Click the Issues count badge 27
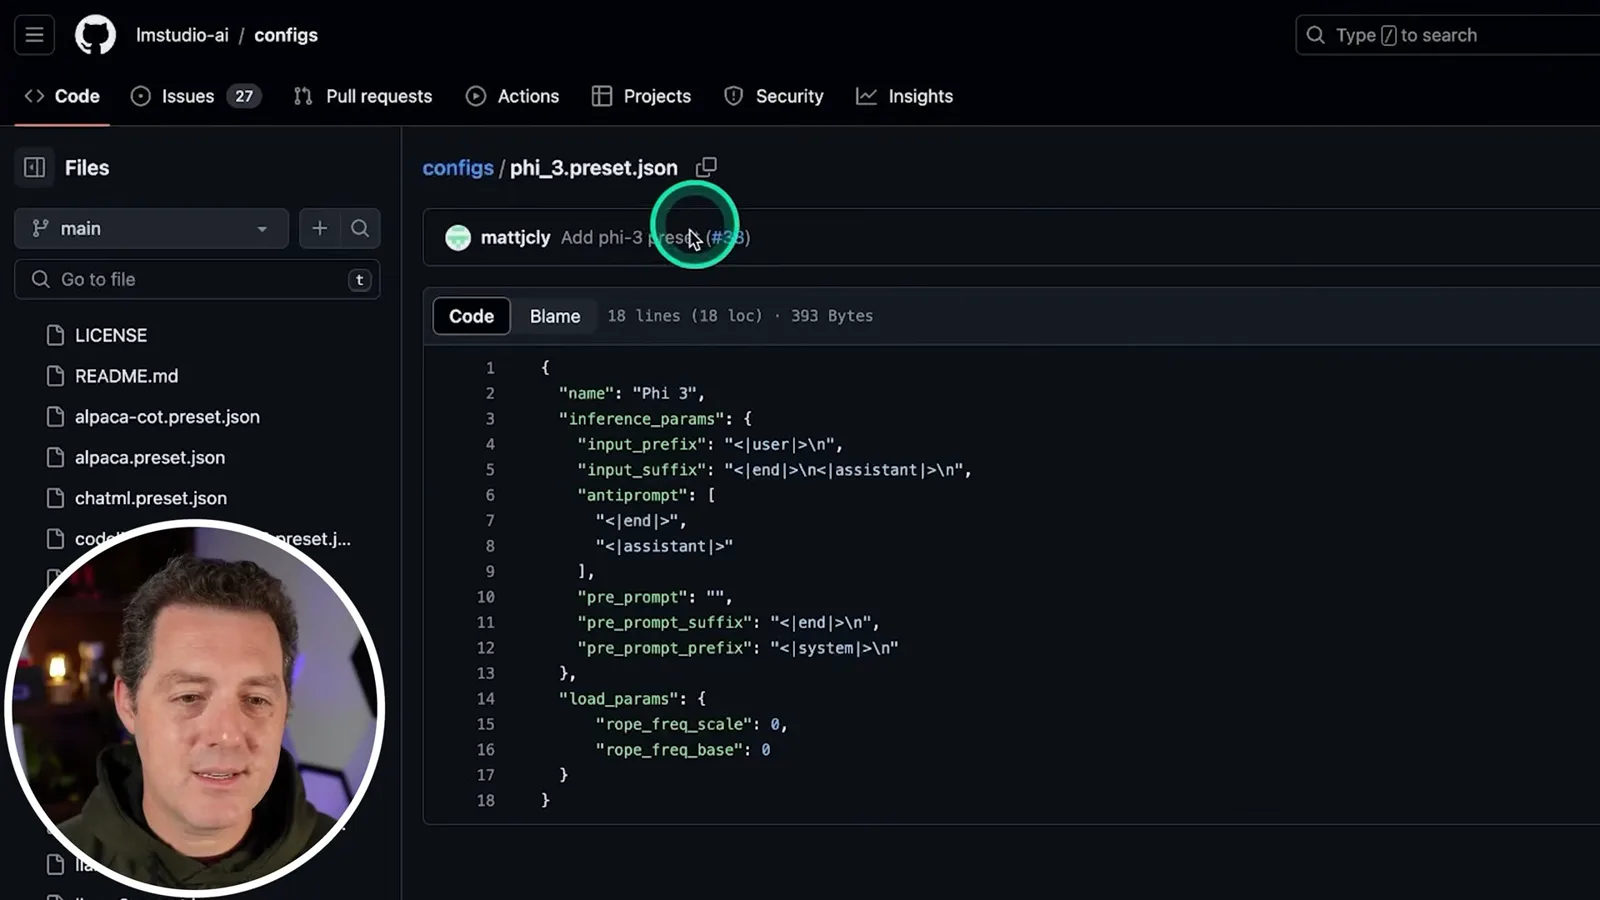The width and height of the screenshot is (1600, 900). click(244, 96)
